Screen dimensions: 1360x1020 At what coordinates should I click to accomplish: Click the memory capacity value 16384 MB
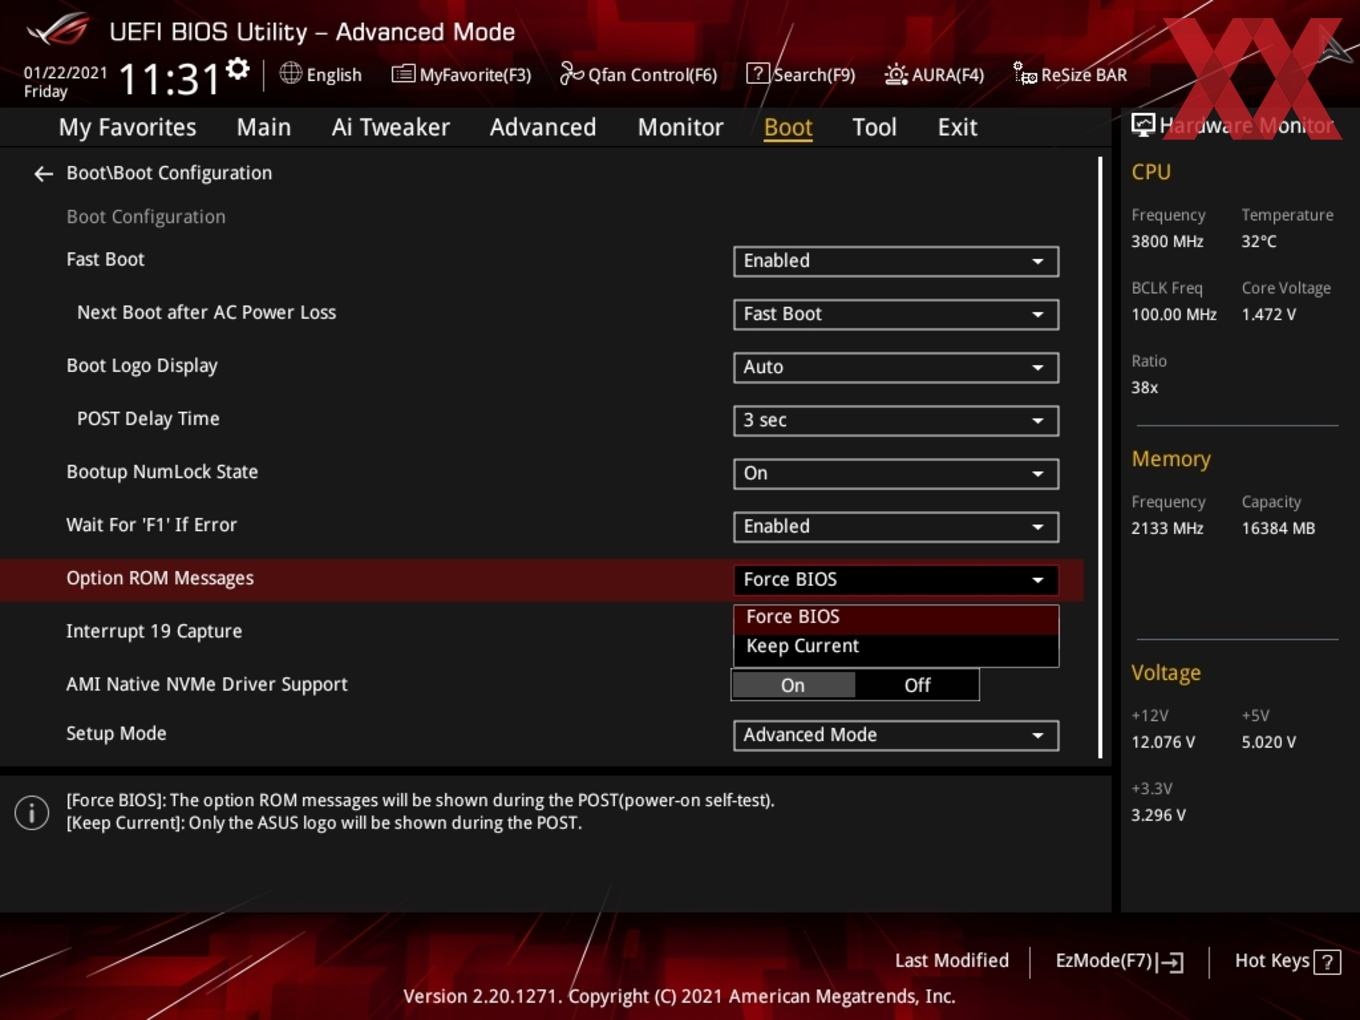tap(1278, 528)
